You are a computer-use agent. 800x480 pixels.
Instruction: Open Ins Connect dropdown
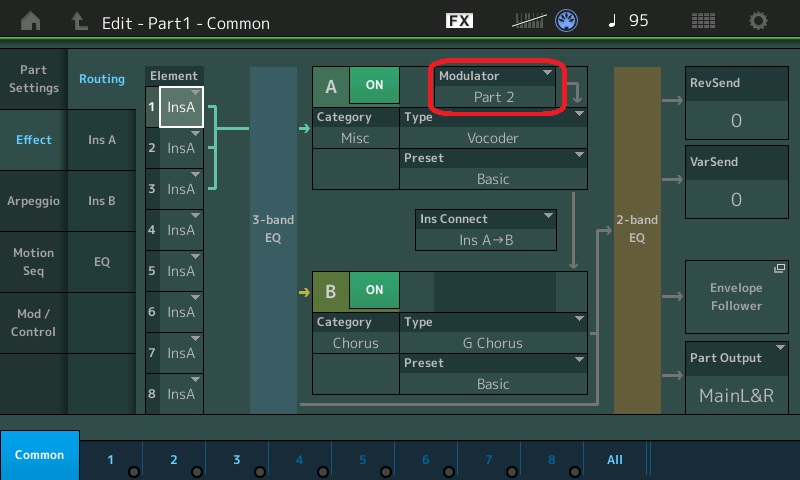(x=486, y=229)
